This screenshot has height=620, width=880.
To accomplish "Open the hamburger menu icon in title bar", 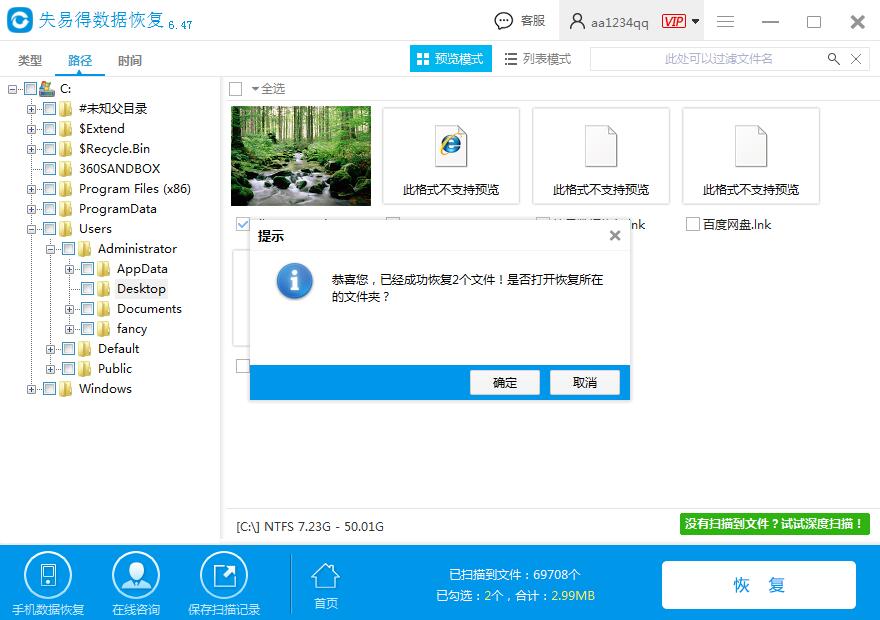I will point(726,21).
